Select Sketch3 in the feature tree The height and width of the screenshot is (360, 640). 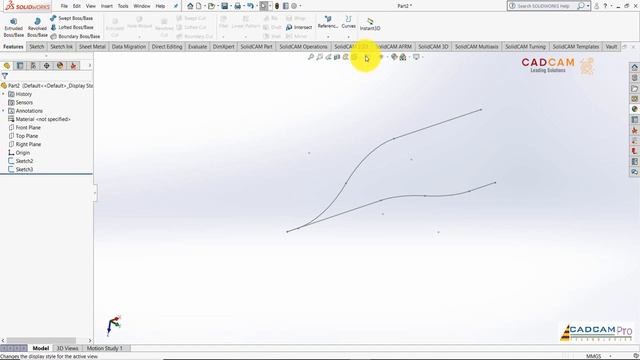point(20,169)
